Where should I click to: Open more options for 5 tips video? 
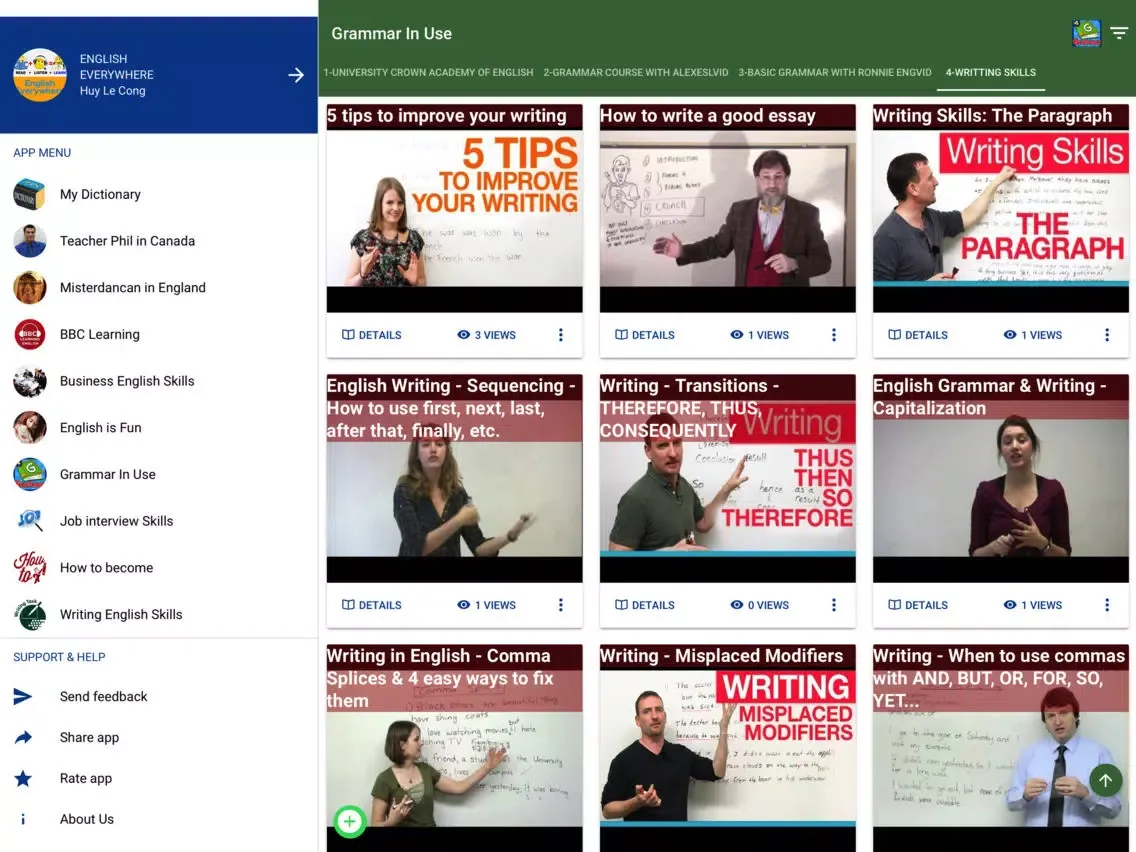pos(561,335)
